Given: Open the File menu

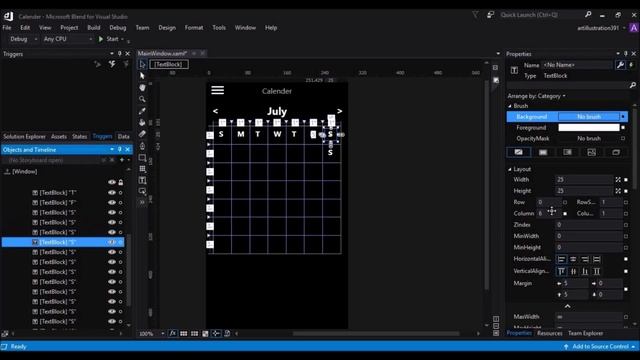Looking at the screenshot, I should [7, 28].
